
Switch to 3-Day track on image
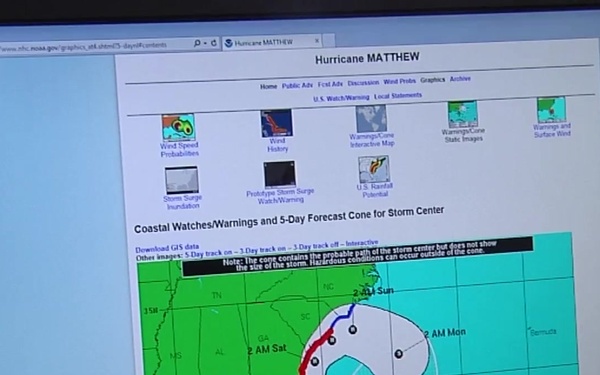coord(263,249)
